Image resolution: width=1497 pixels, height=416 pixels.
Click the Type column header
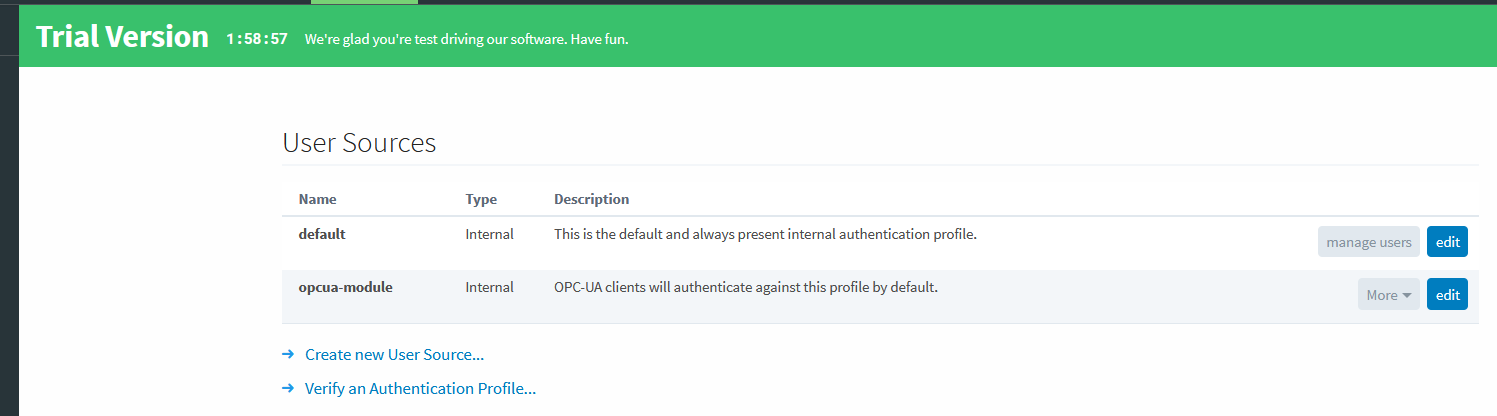(481, 199)
